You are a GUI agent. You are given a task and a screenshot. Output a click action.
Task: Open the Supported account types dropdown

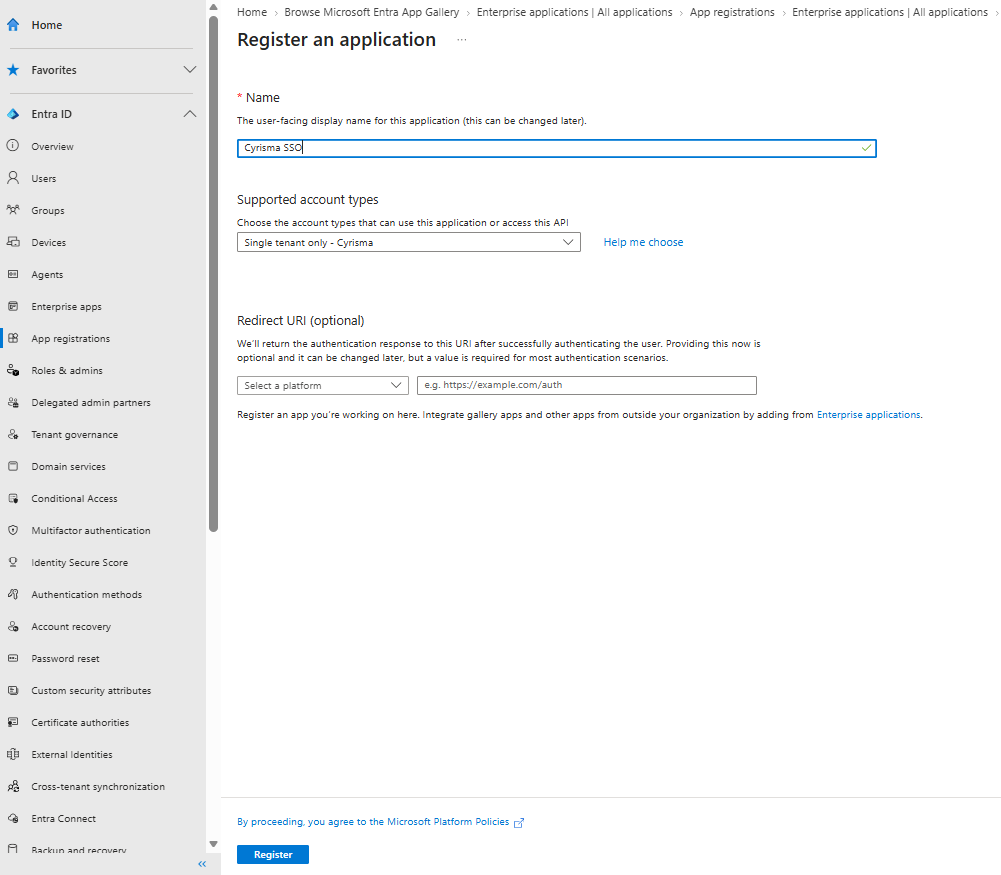[x=409, y=243]
